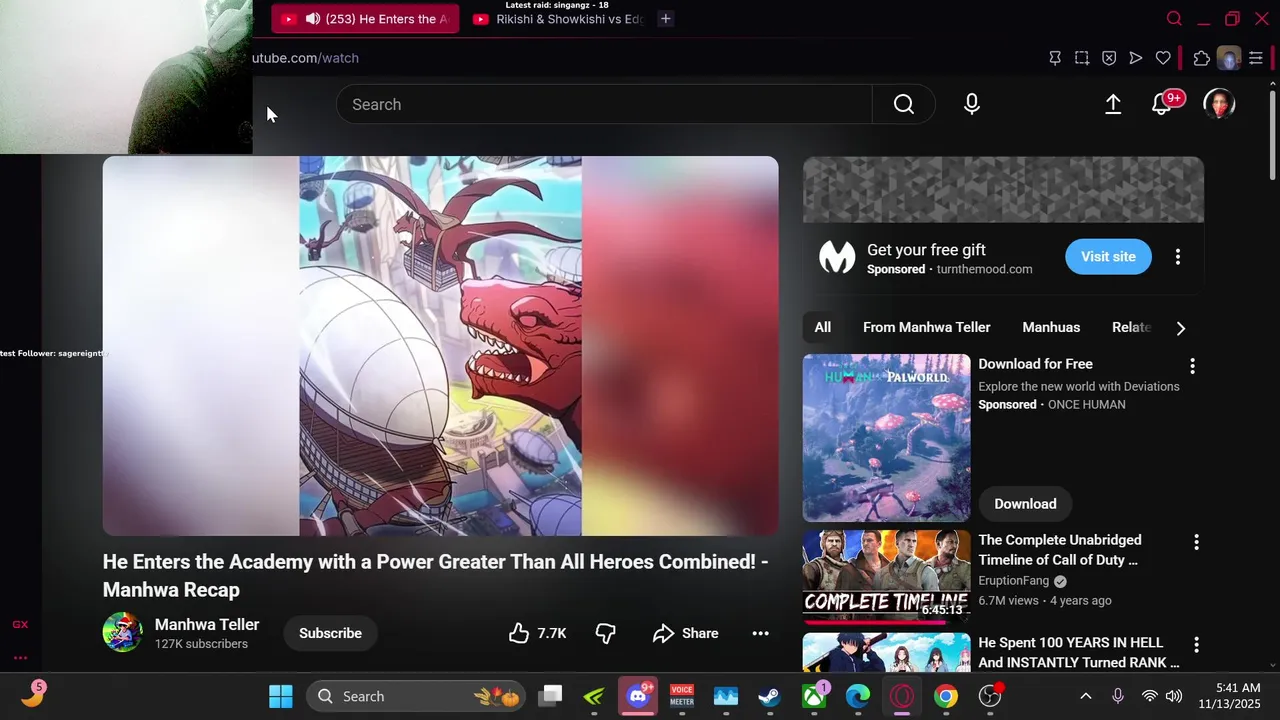Image resolution: width=1280 pixels, height=720 pixels.
Task: Click the browser address bar URL
Action: coord(305,58)
